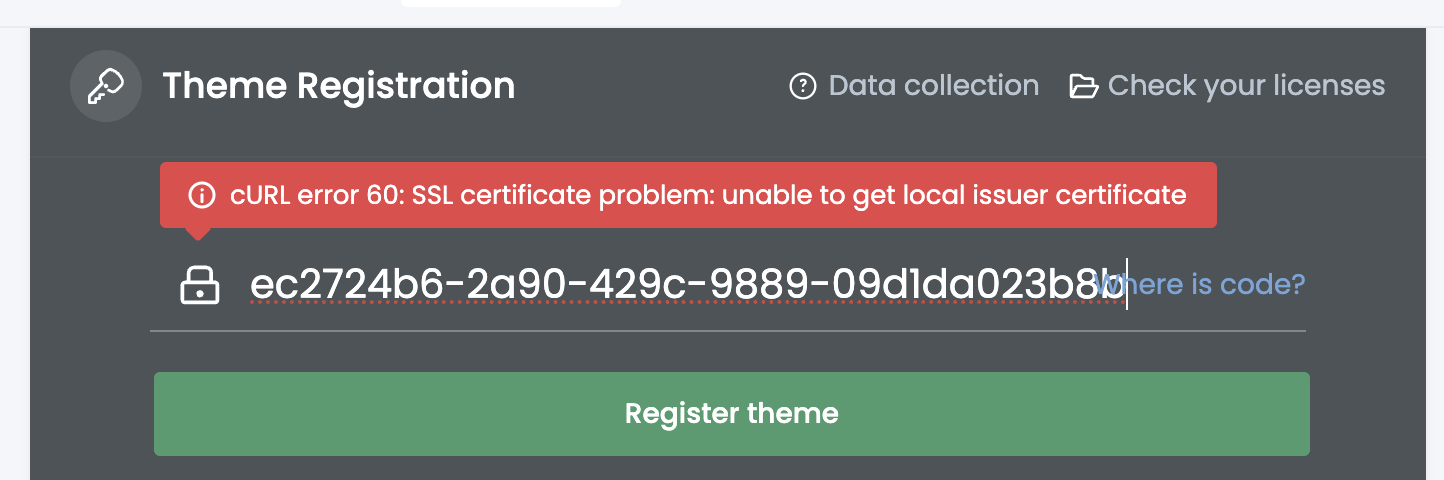Screen dimensions: 1444x480
Task: Click the key icon beside Theme Registration
Action: pyautogui.click(x=106, y=86)
